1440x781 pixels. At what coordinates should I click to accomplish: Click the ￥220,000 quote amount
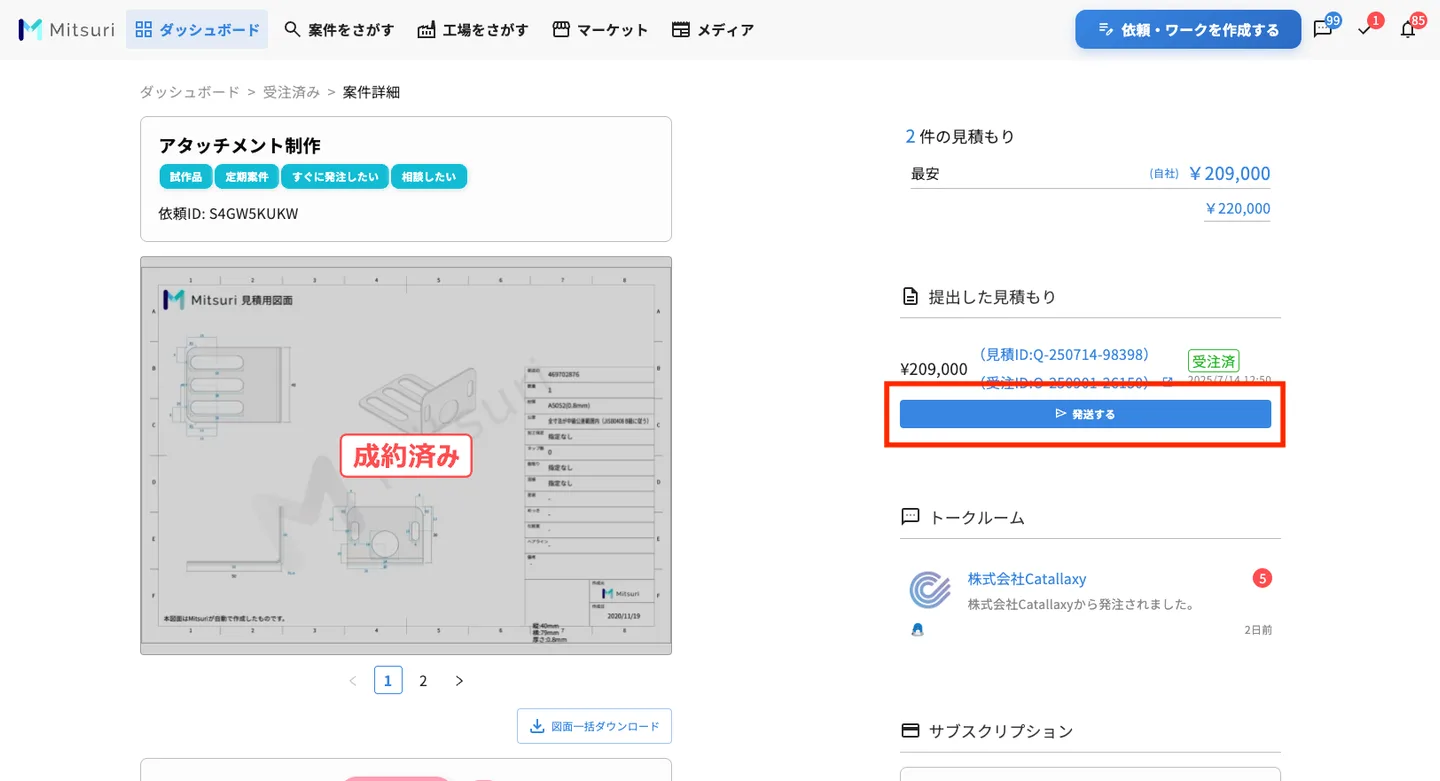[x=1237, y=209]
